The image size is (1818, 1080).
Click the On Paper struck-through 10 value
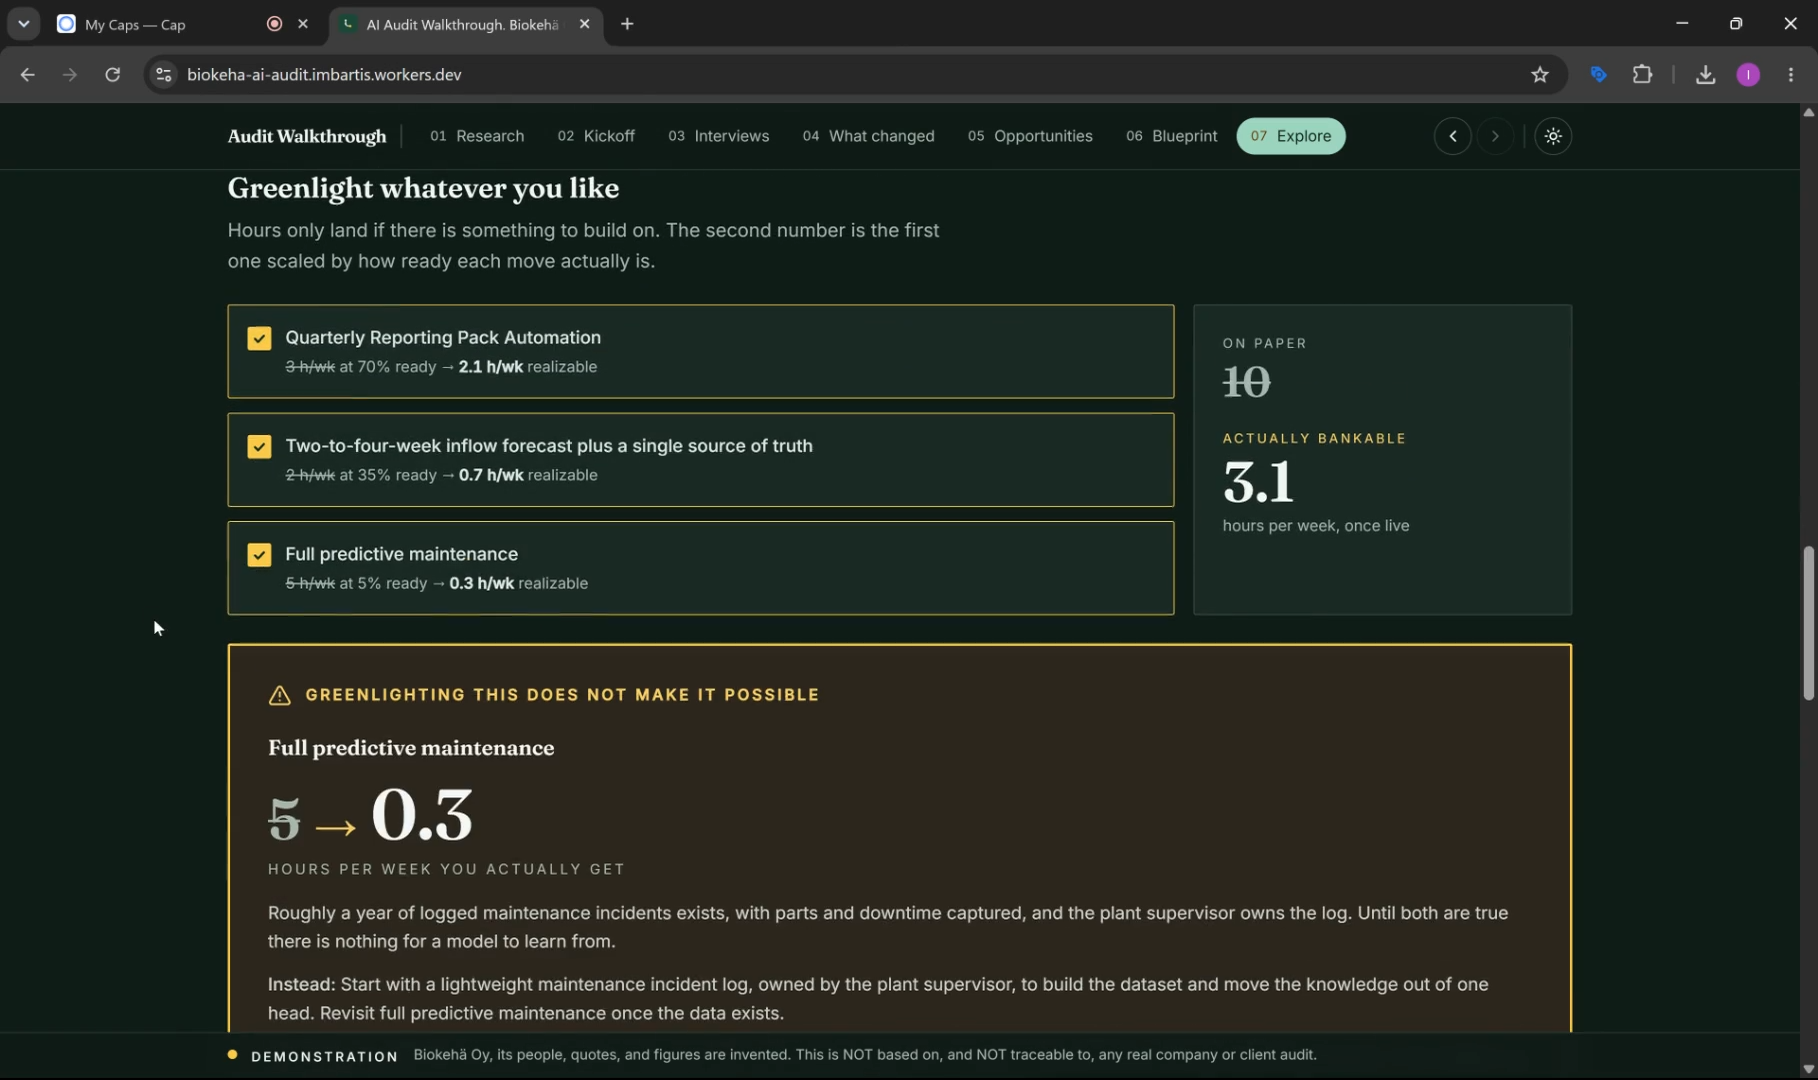click(1246, 382)
